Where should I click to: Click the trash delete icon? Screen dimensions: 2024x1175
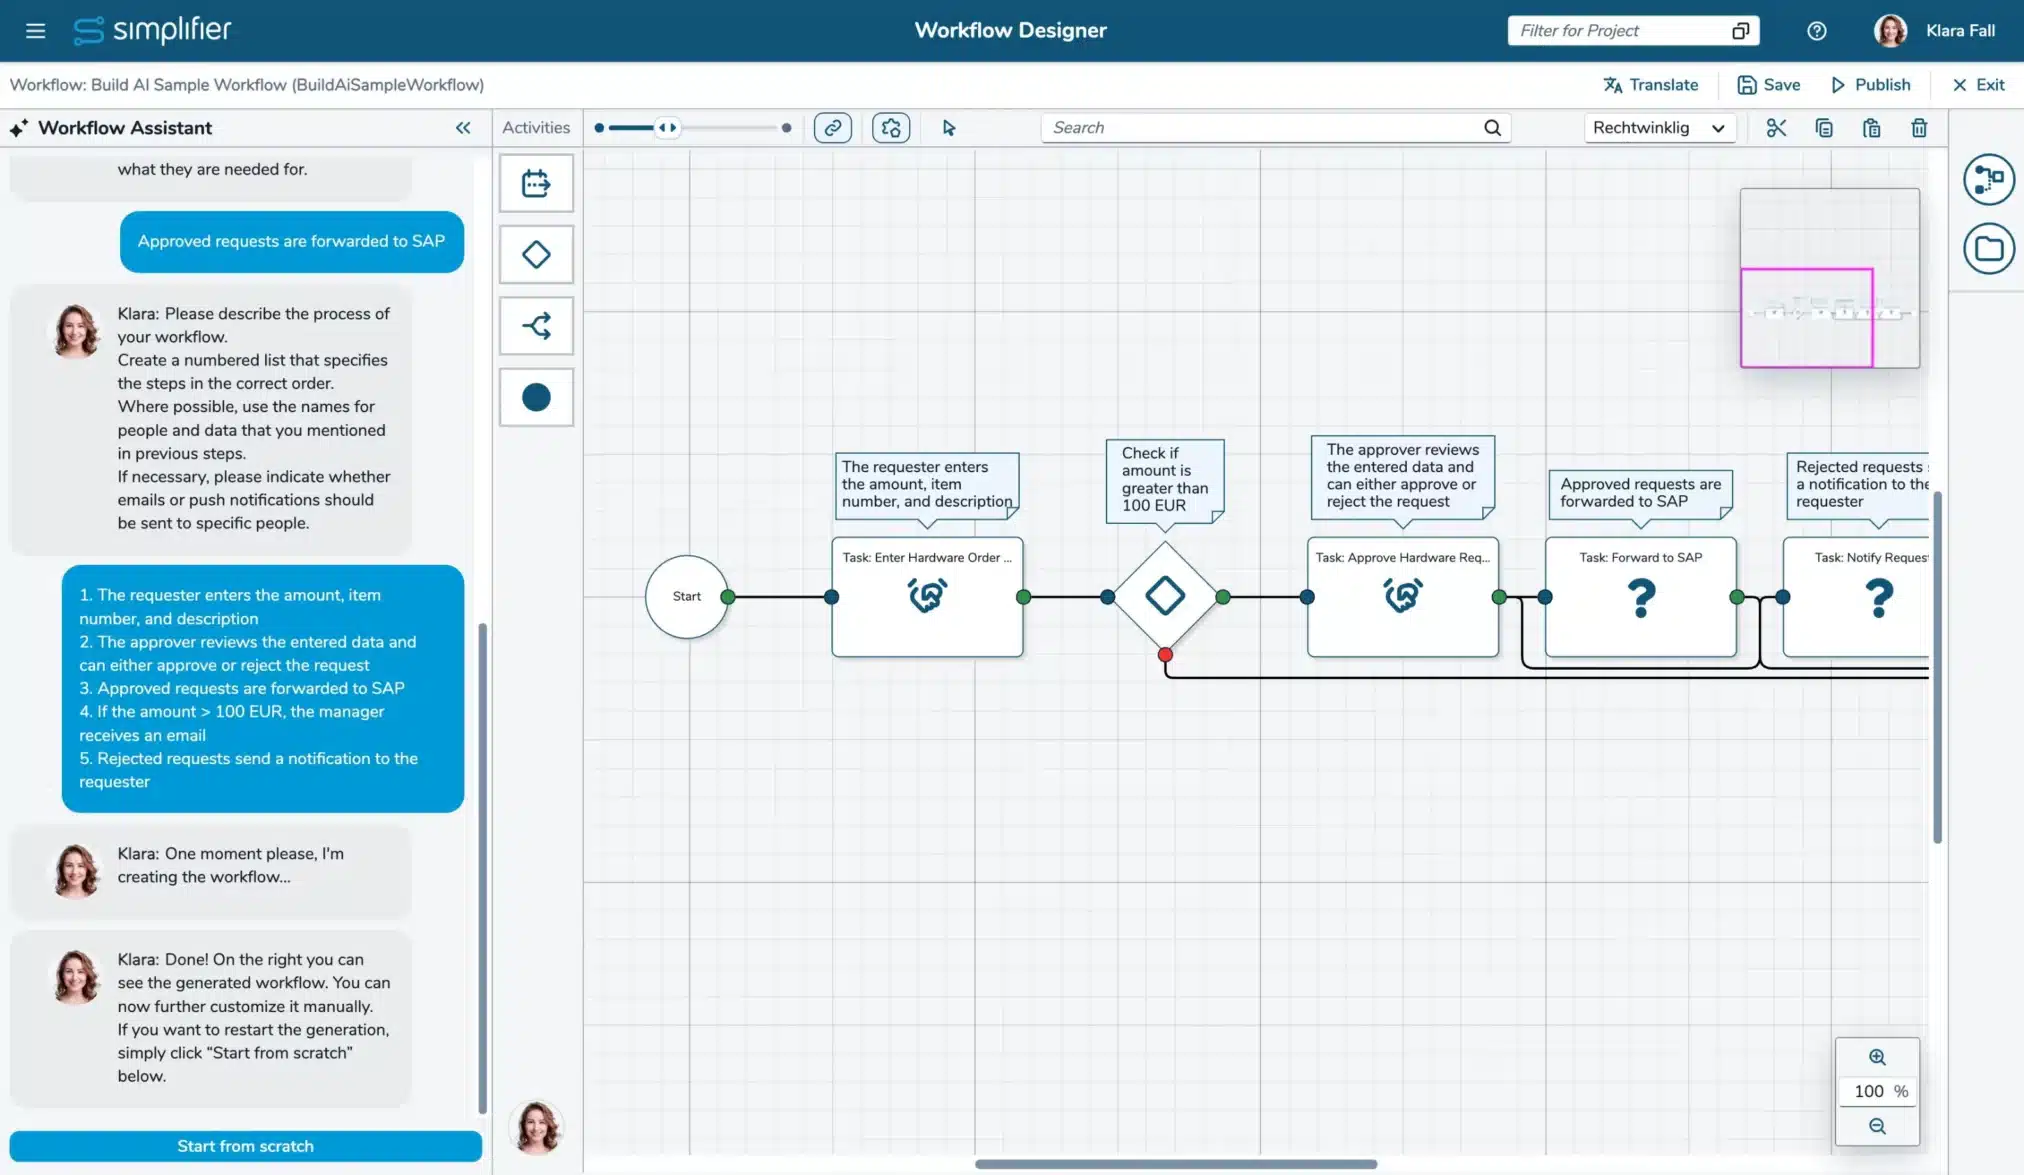click(x=1918, y=128)
